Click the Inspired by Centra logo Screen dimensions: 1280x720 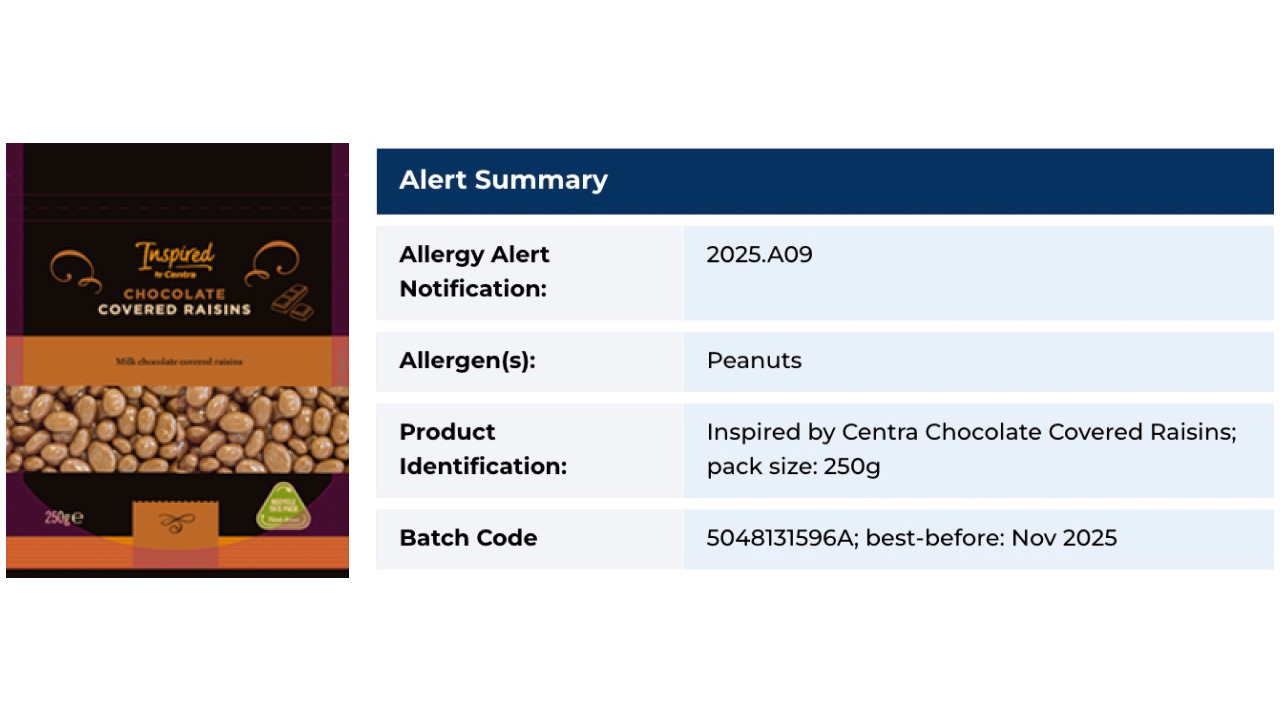coord(175,258)
